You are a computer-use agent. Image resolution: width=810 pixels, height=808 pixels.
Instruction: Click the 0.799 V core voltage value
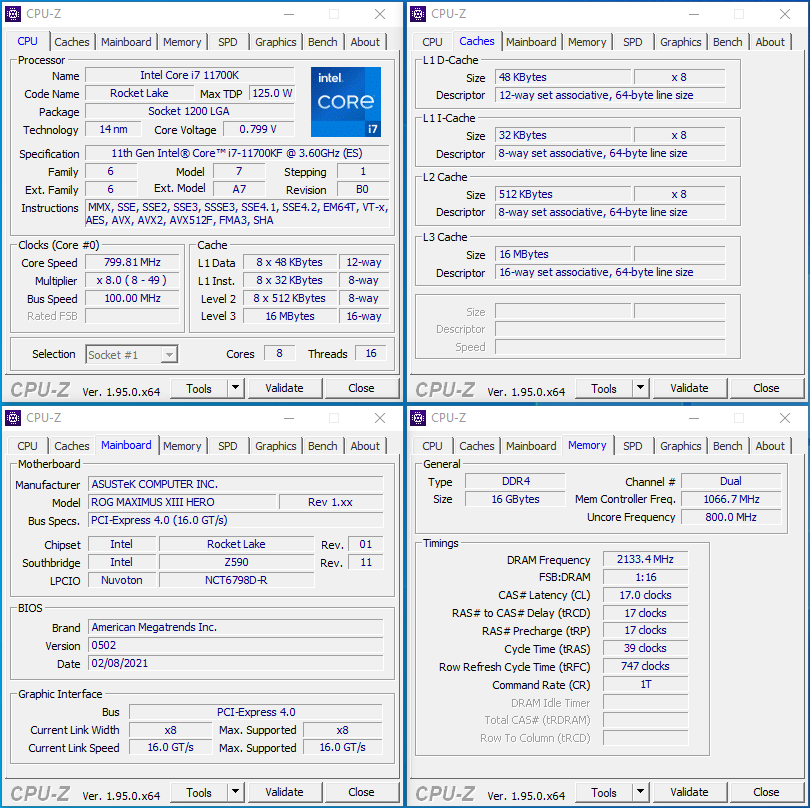[x=258, y=129]
